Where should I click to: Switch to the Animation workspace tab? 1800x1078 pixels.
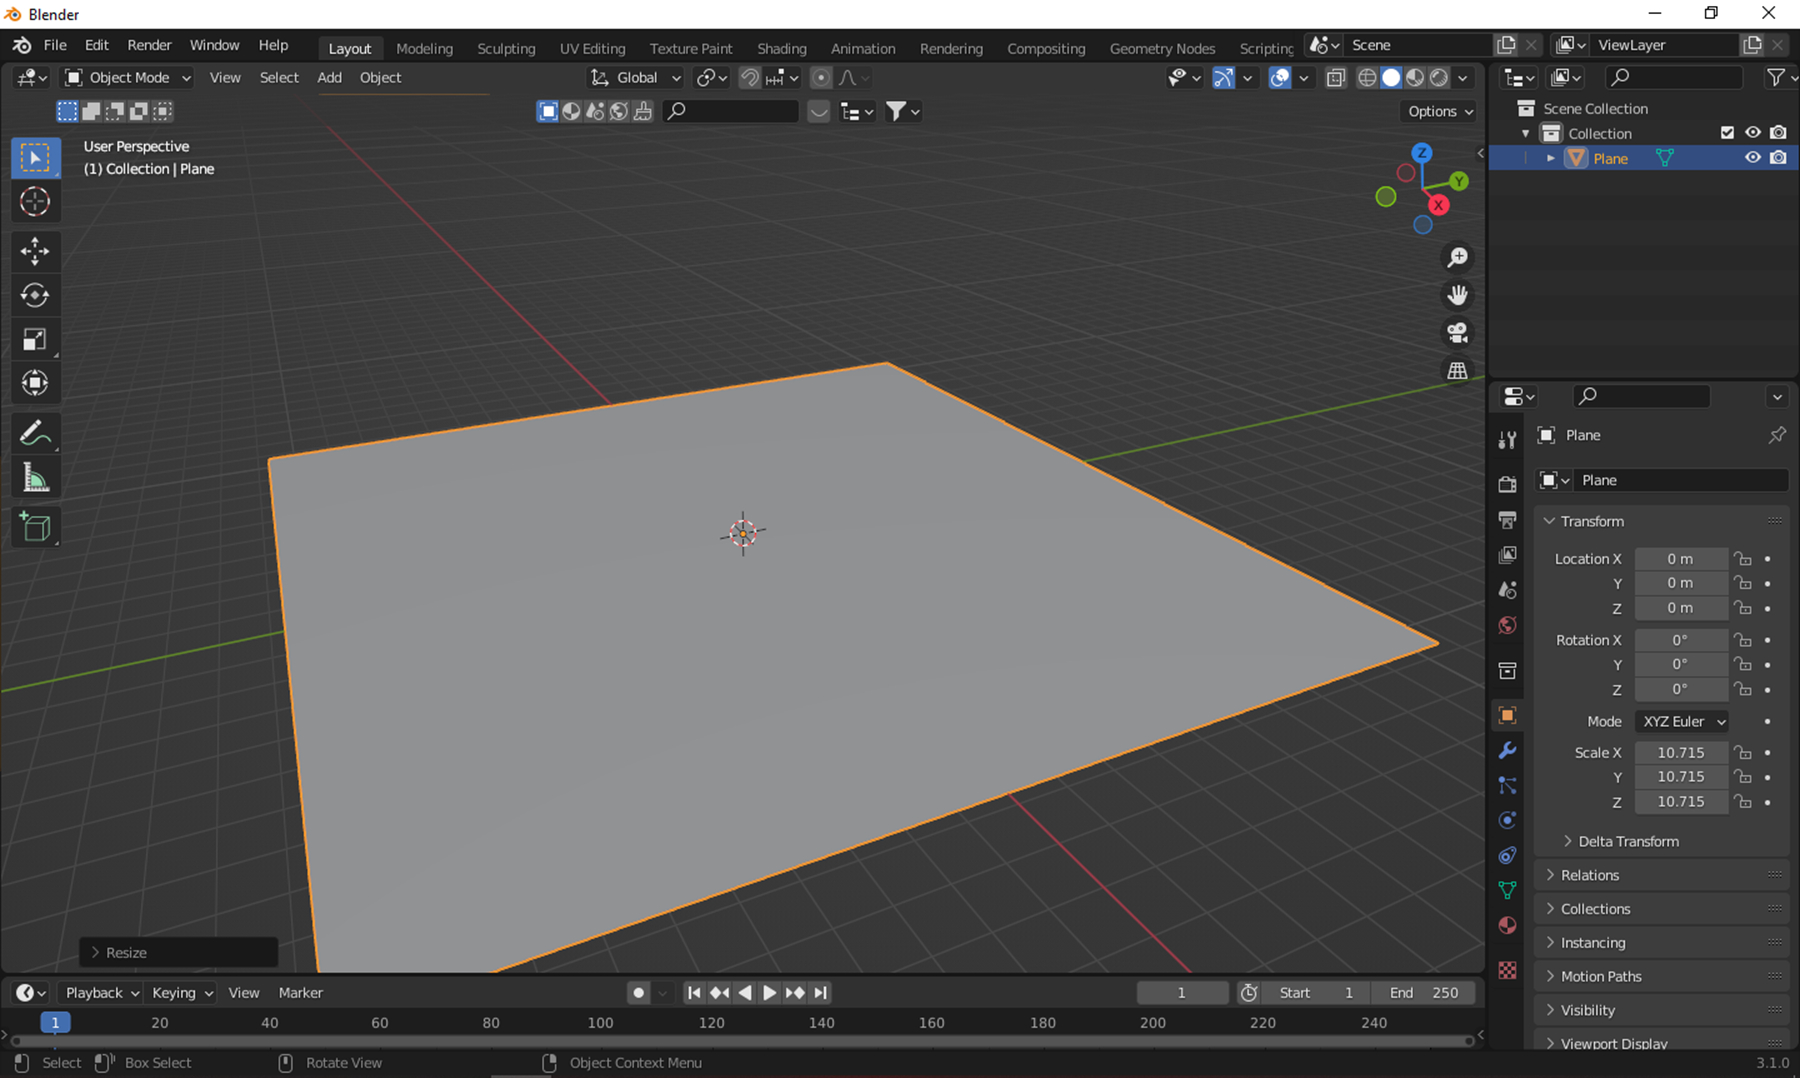click(863, 48)
